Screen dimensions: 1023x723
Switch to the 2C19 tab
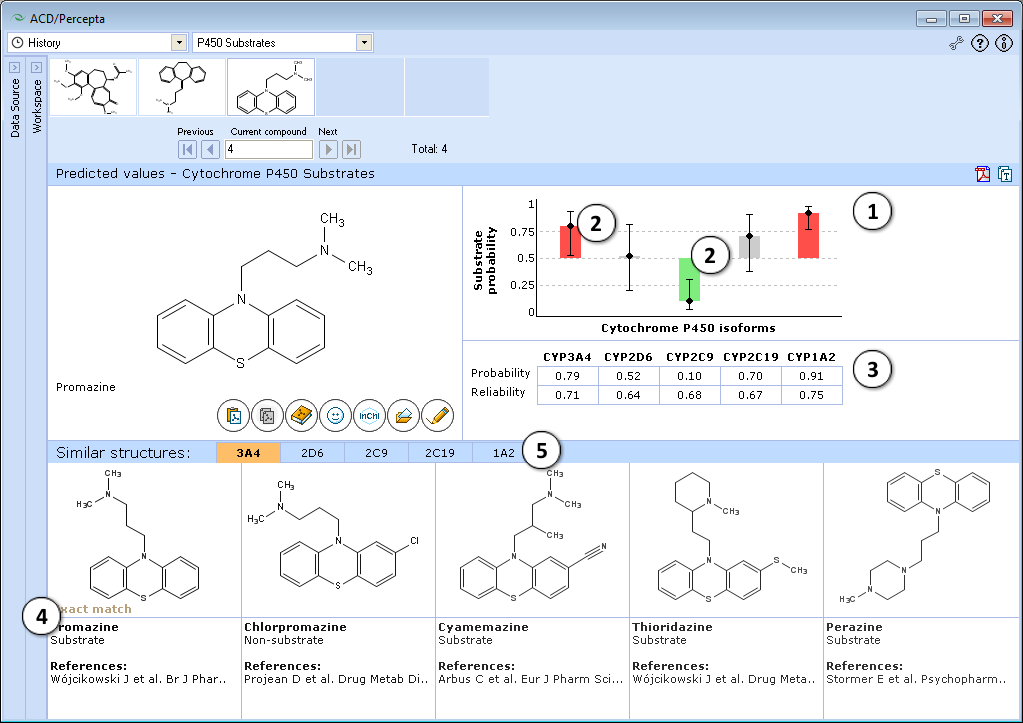(x=440, y=453)
